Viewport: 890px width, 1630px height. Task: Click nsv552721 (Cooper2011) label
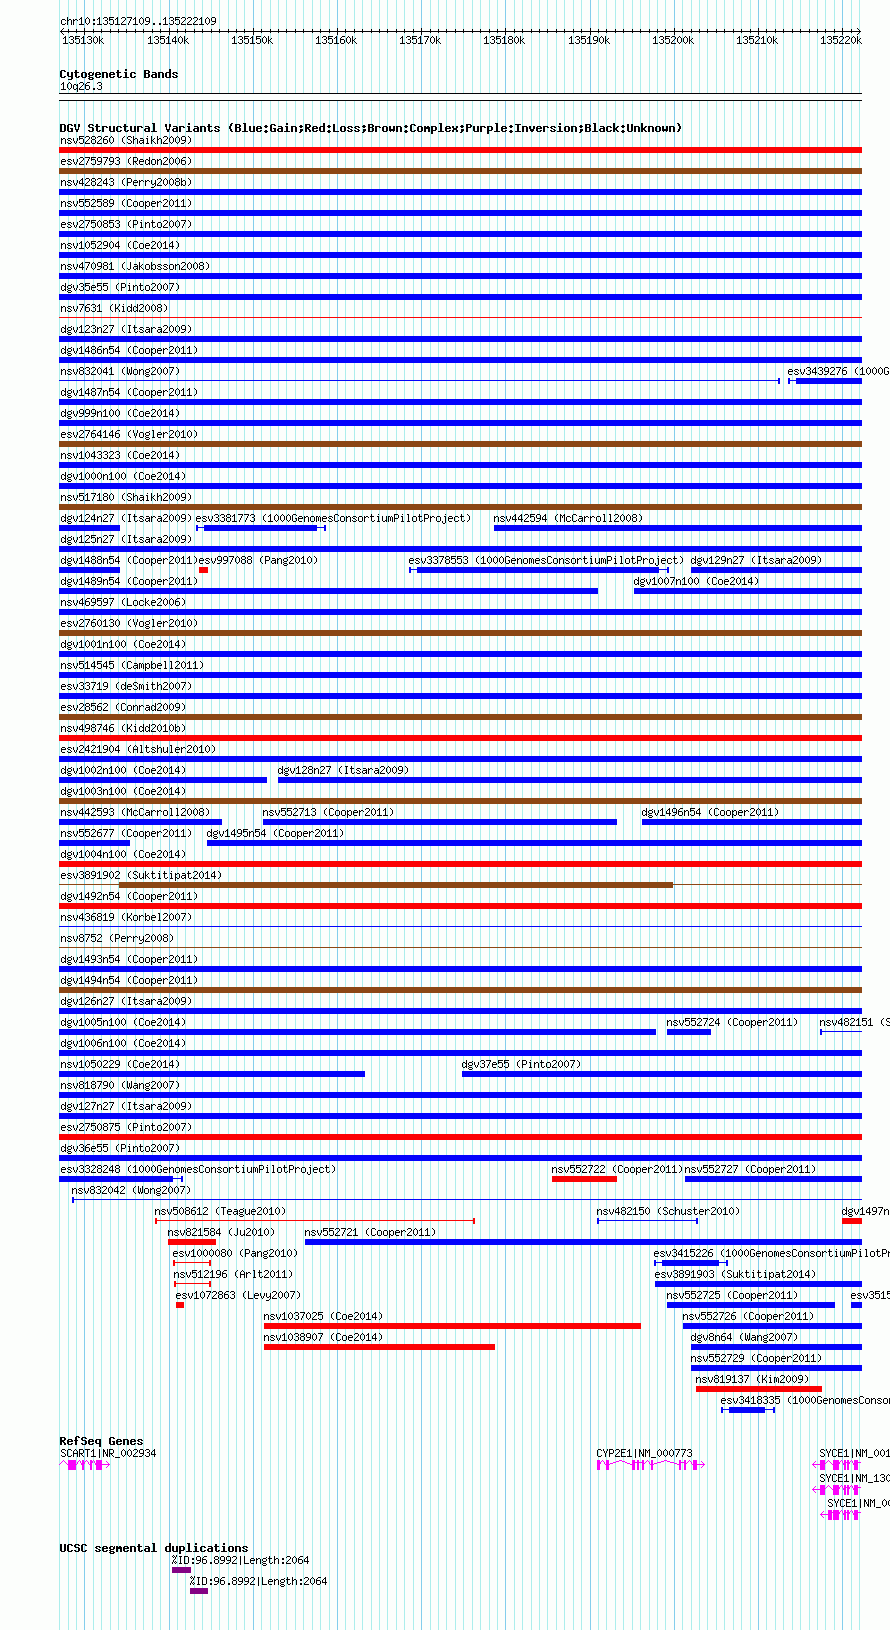tap(370, 1232)
